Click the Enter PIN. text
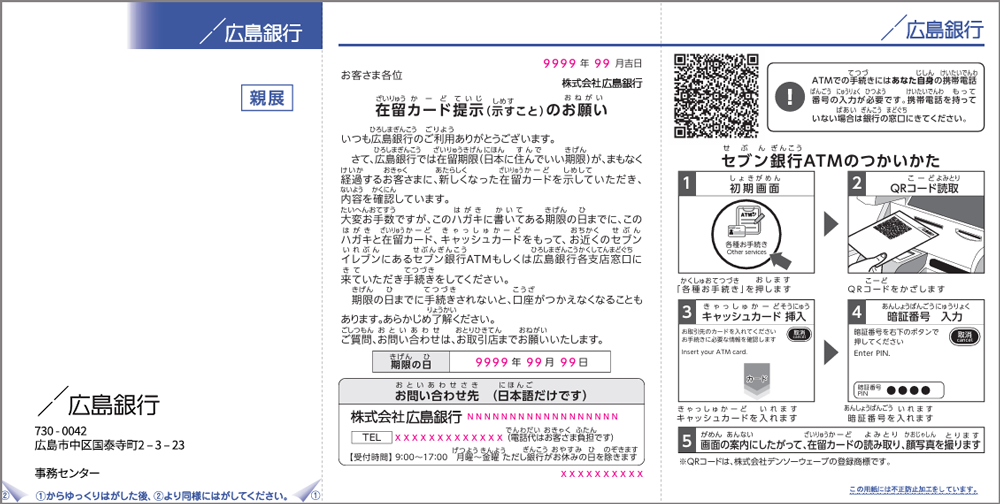1000x504 pixels. coord(871,352)
